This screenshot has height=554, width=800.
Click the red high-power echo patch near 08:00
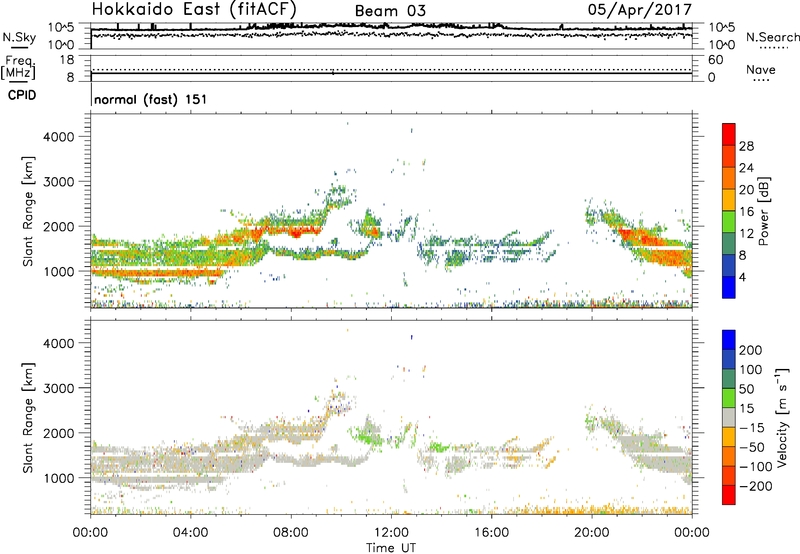pyautogui.click(x=296, y=232)
